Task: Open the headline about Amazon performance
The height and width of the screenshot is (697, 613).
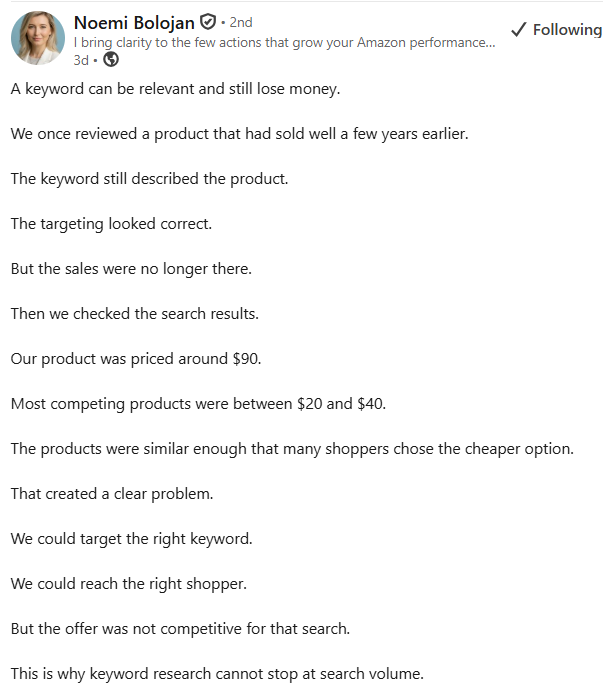Action: pos(284,42)
